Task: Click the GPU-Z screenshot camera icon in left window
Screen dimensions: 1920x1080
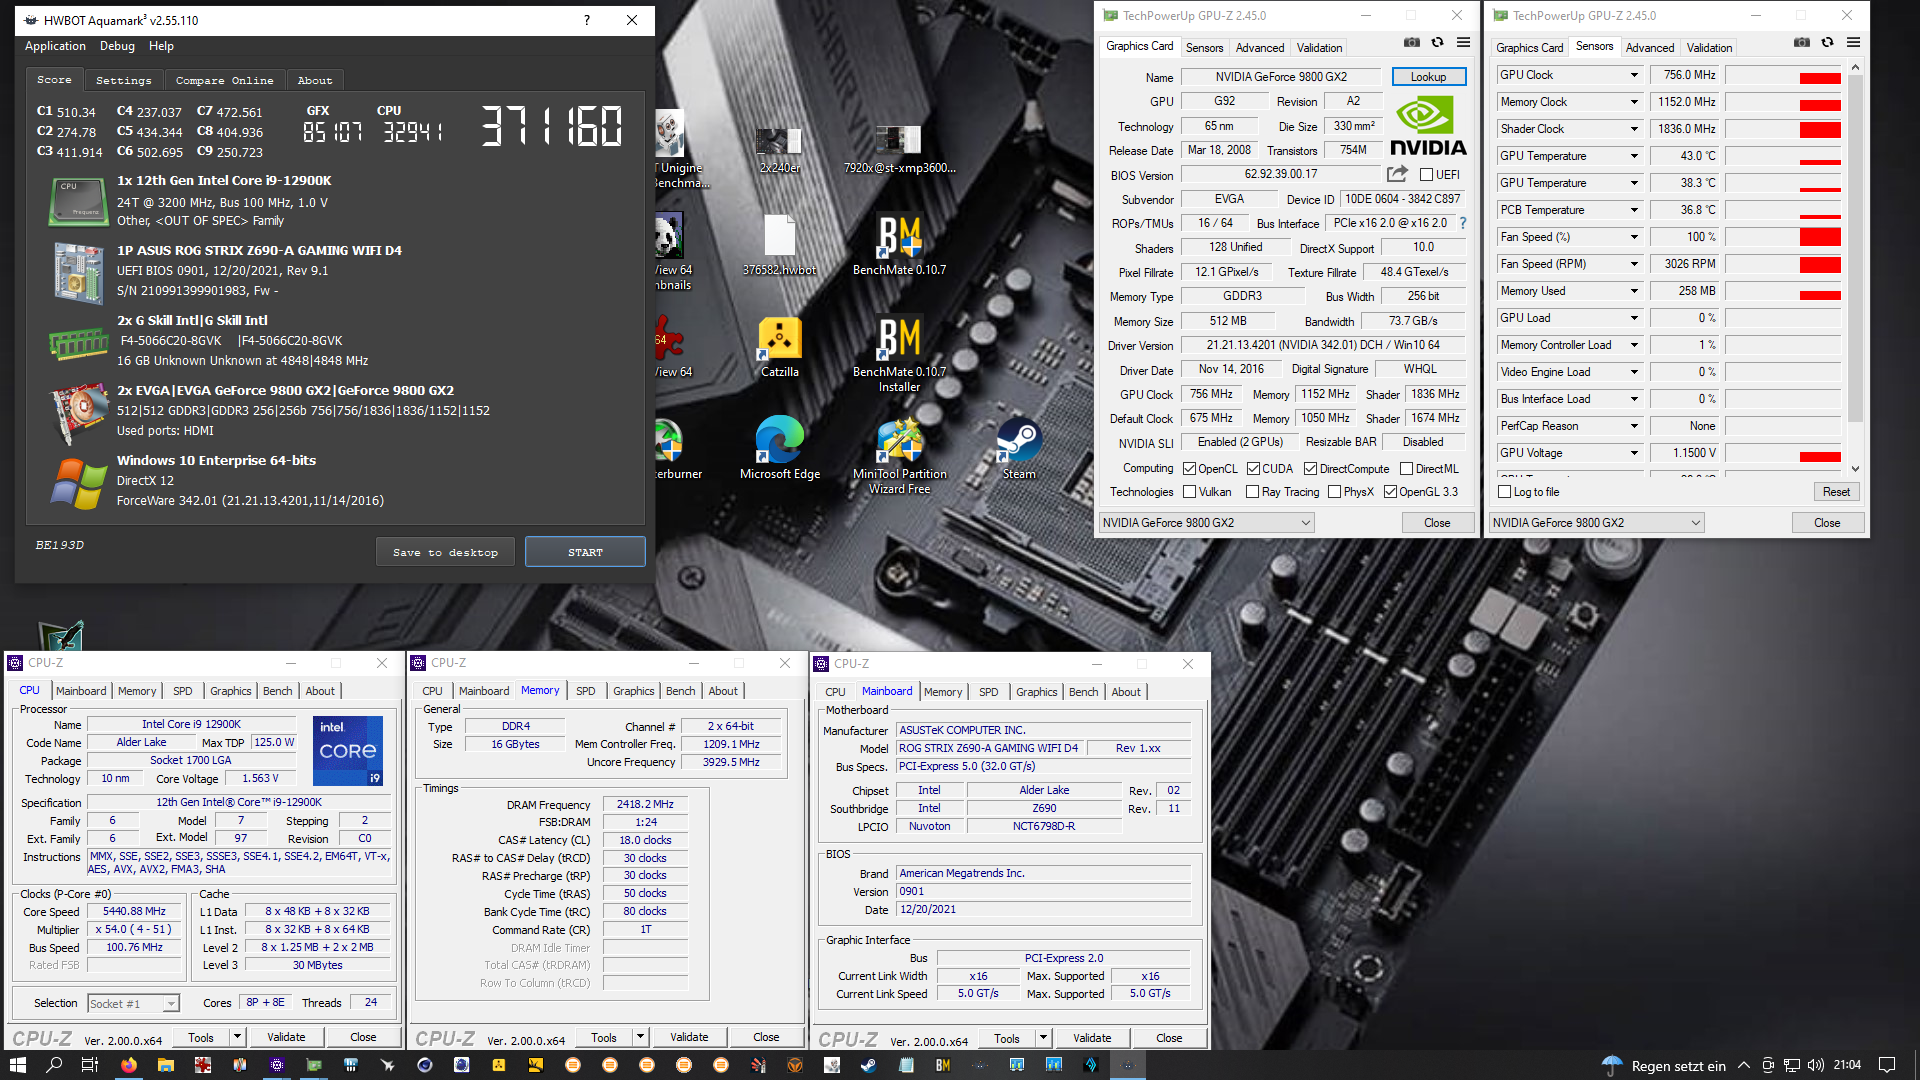Action: [x=1411, y=43]
